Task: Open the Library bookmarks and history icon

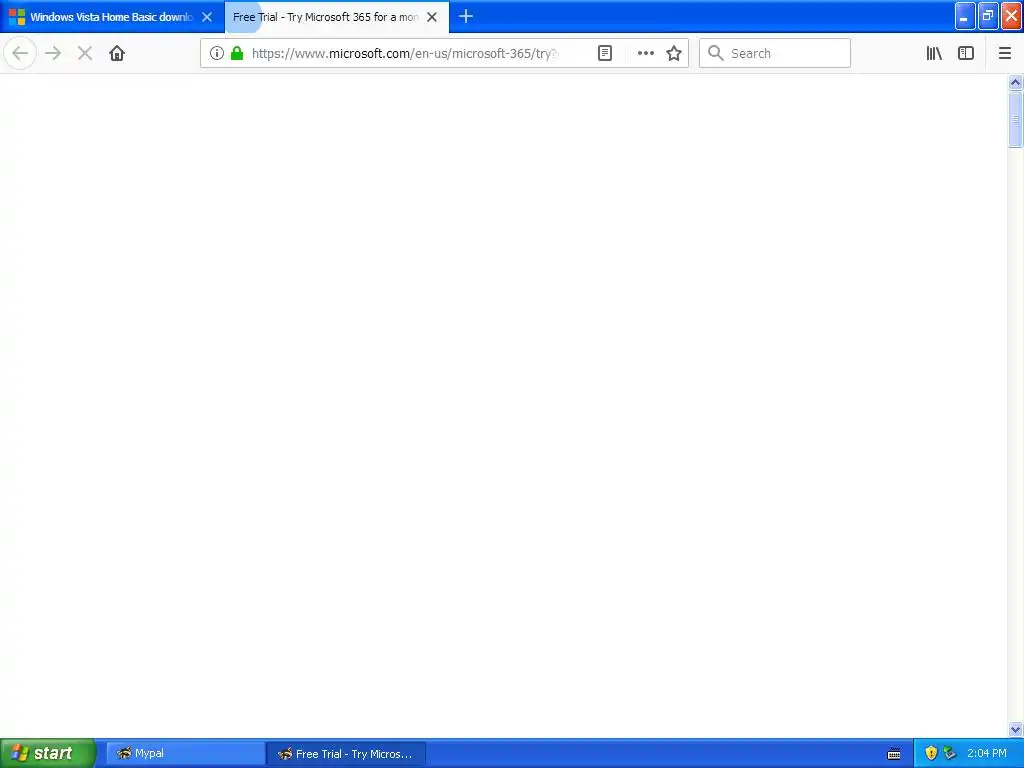Action: (x=934, y=53)
